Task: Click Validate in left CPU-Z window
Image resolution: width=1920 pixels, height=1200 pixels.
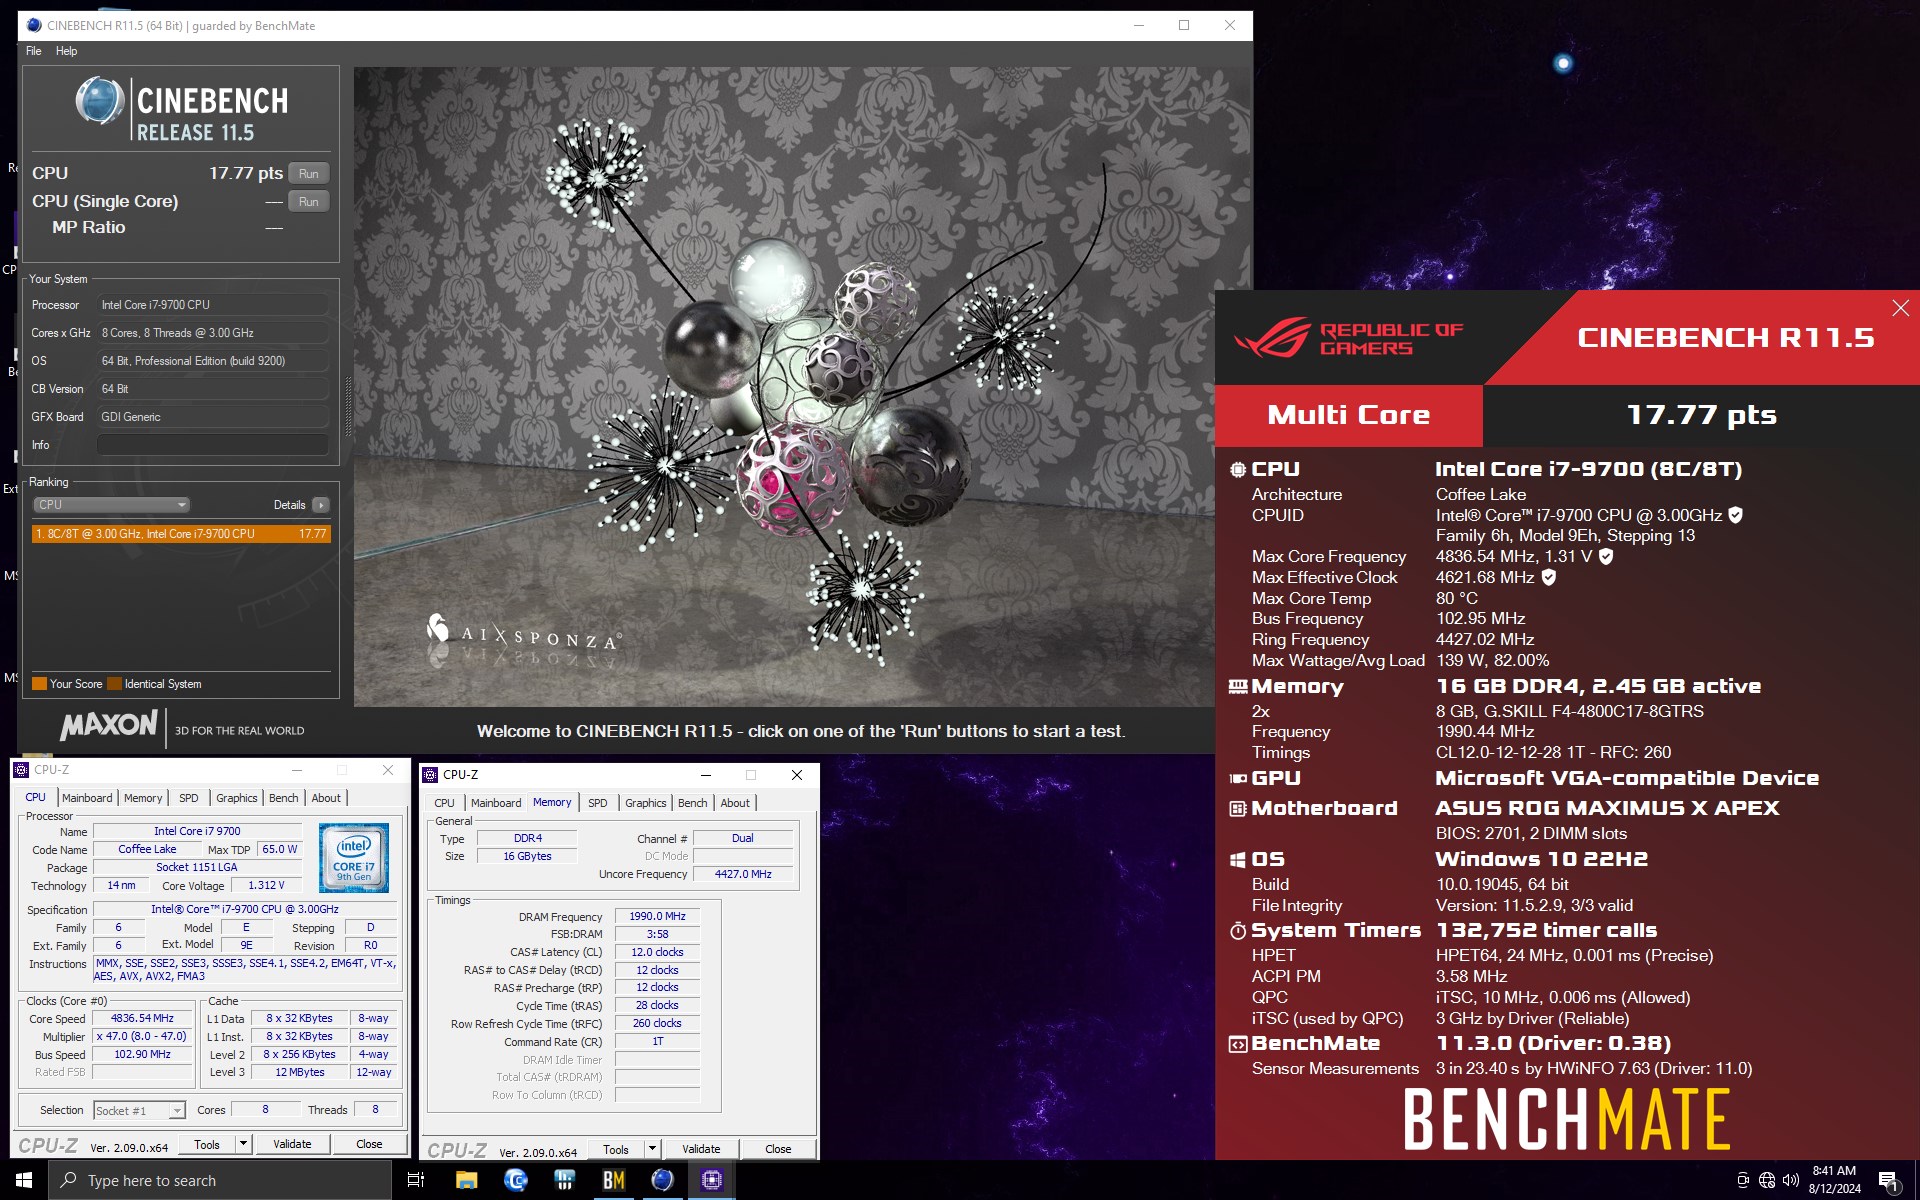Action: [x=292, y=1145]
